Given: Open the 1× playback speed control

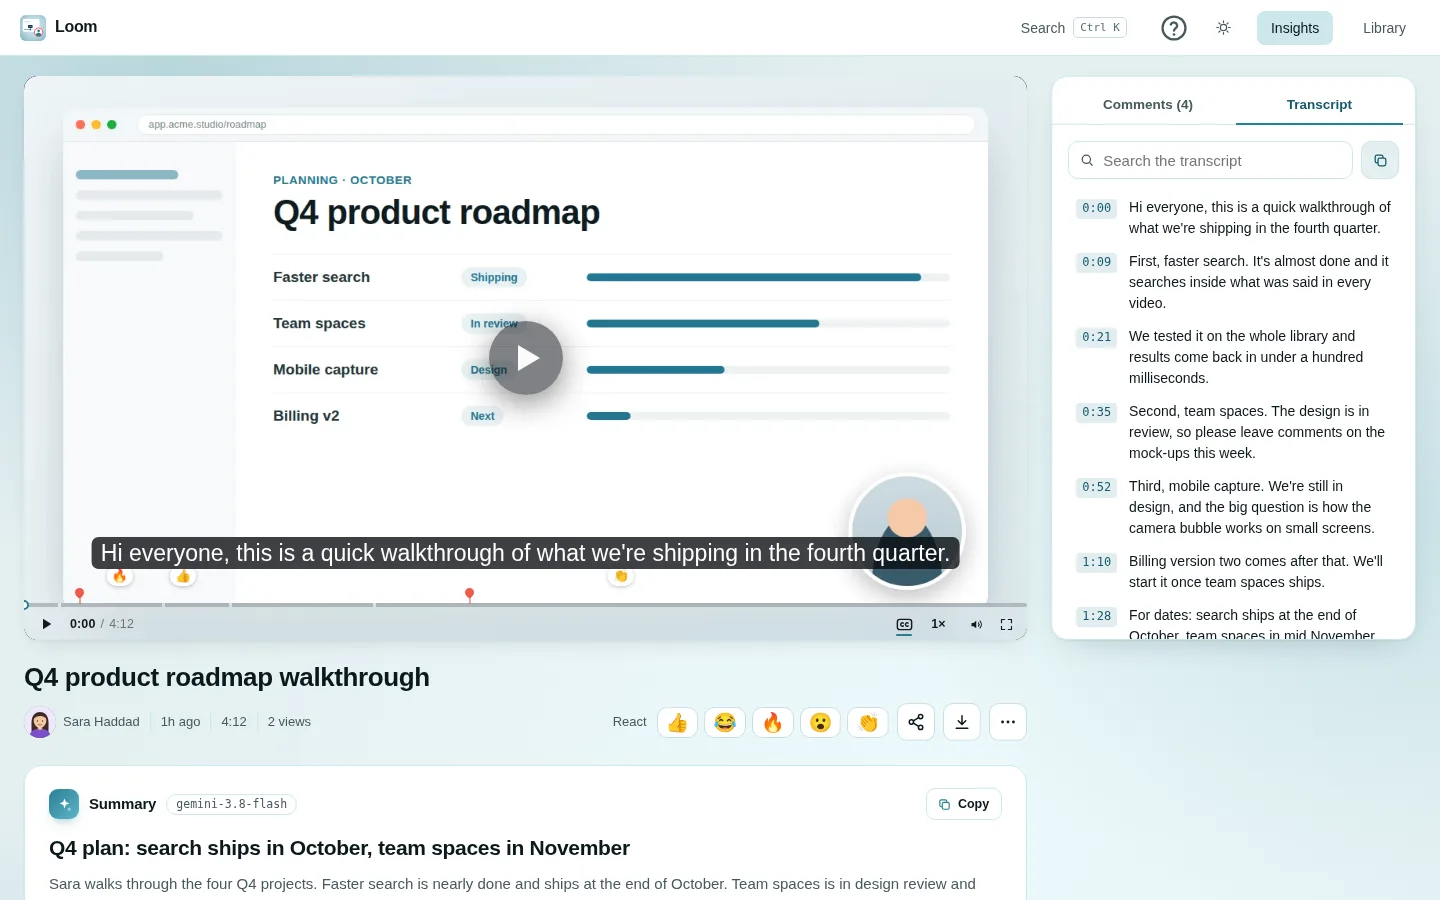Looking at the screenshot, I should pyautogui.click(x=938, y=624).
